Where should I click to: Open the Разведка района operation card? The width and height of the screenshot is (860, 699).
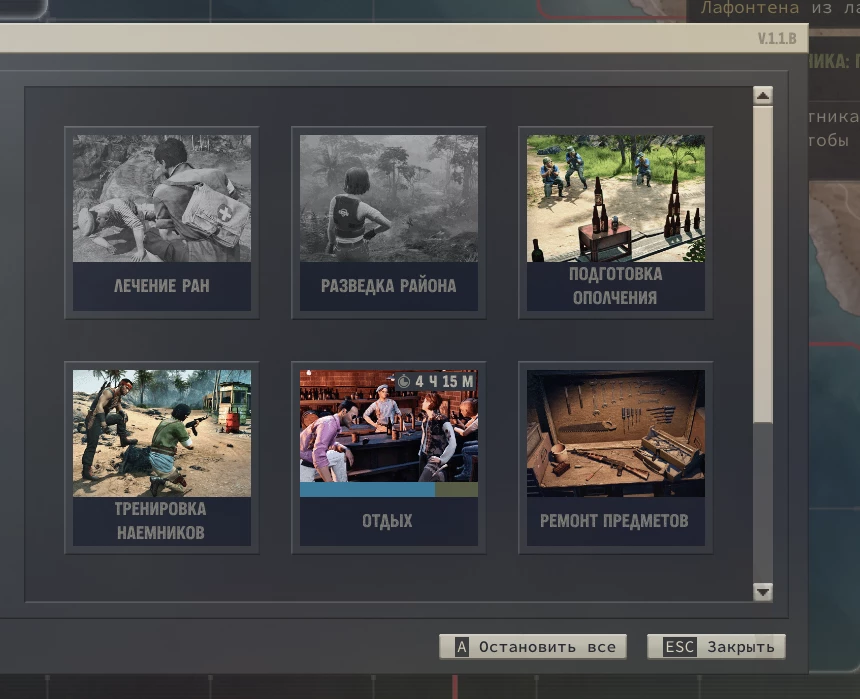(x=389, y=223)
